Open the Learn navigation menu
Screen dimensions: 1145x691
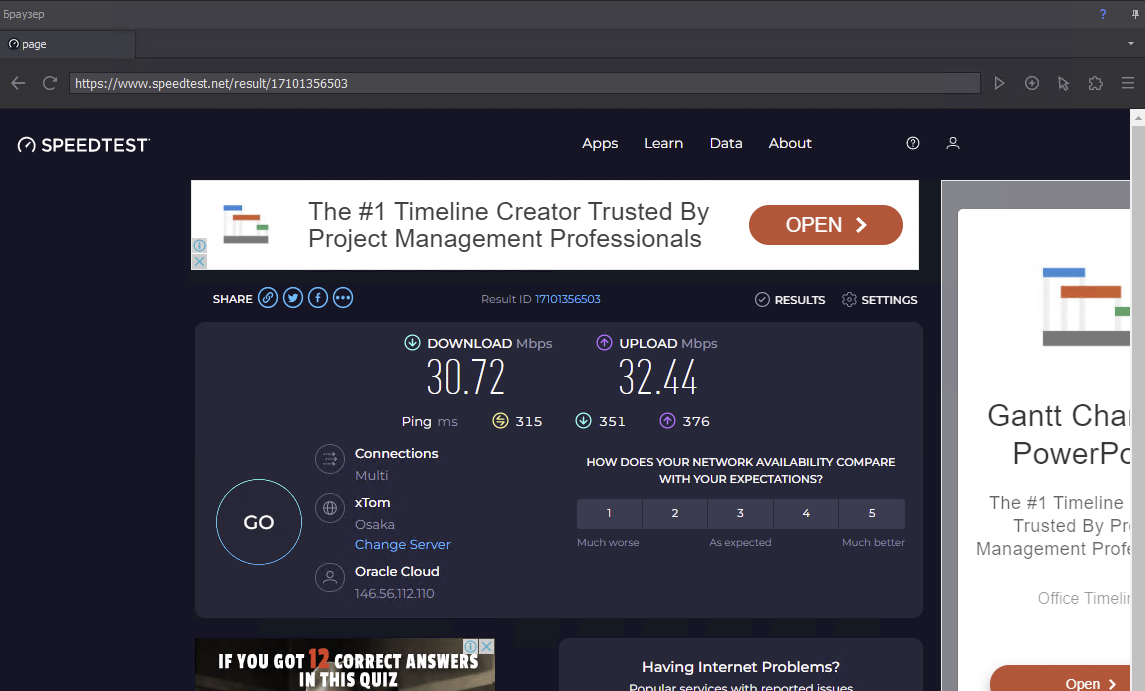pos(663,143)
